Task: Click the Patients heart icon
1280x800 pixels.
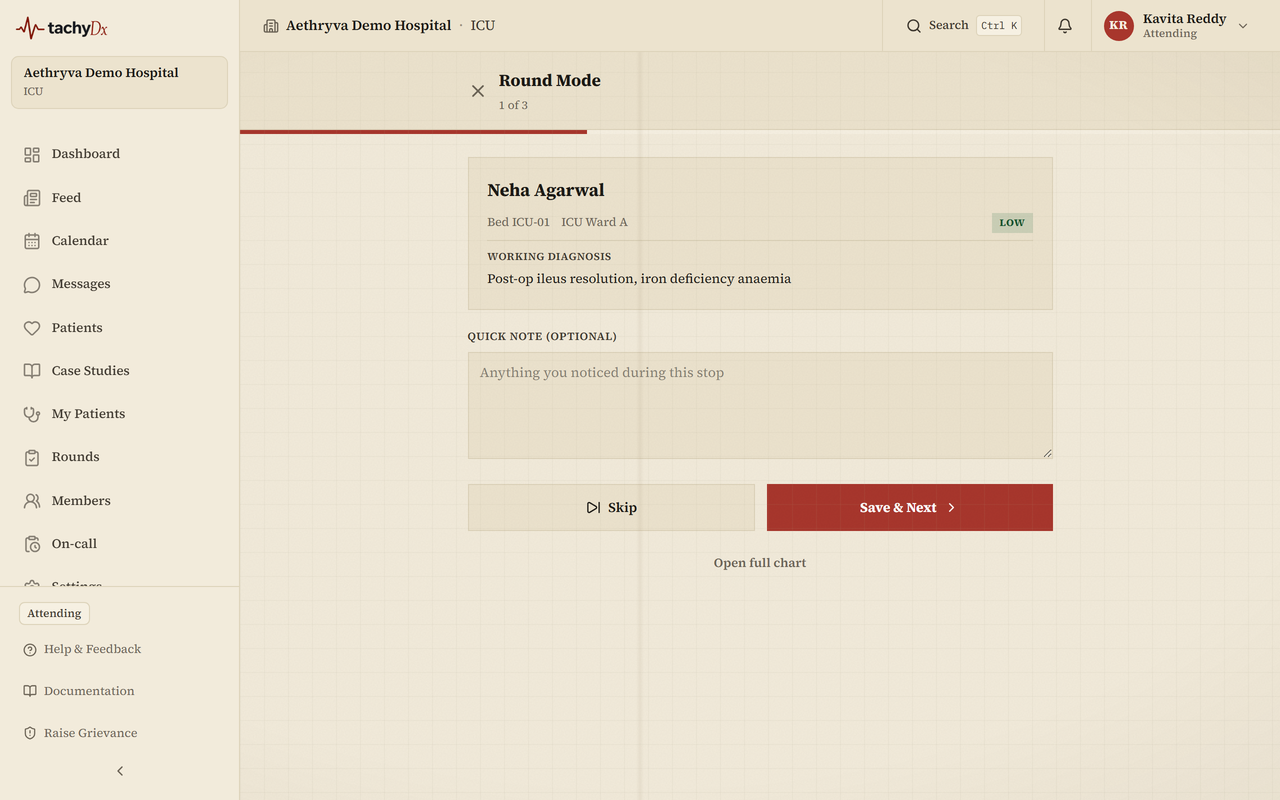Action: (32, 328)
